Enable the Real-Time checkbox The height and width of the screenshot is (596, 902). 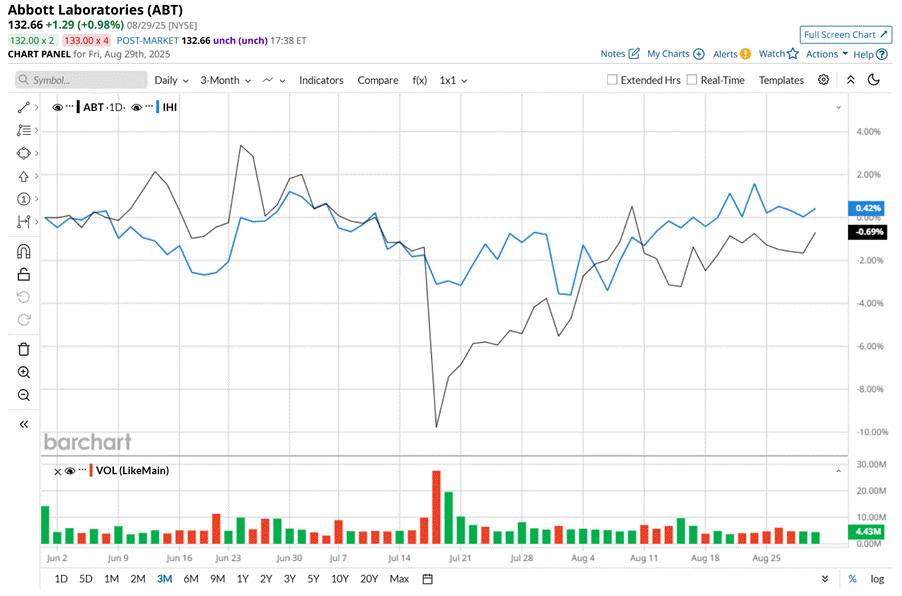(692, 80)
